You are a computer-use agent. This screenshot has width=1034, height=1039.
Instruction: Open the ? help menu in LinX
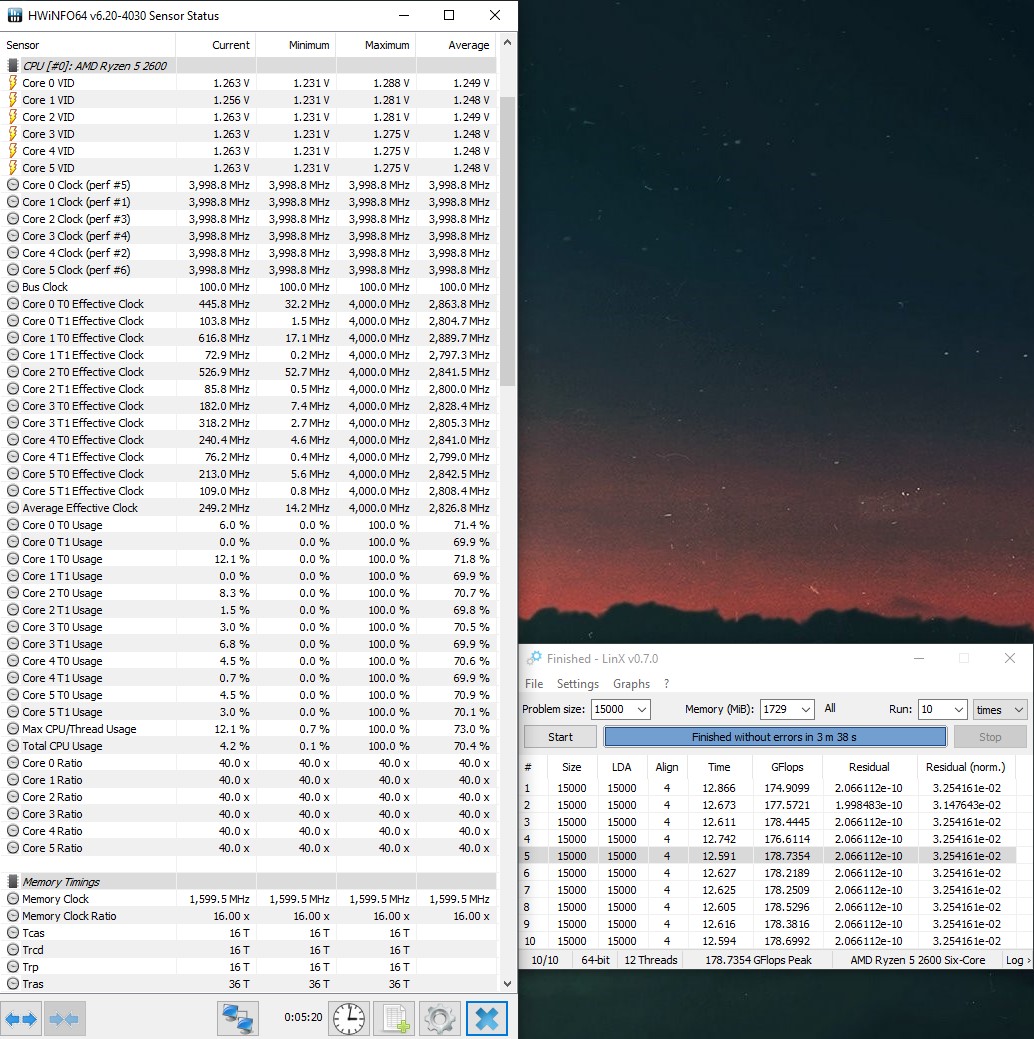(666, 683)
